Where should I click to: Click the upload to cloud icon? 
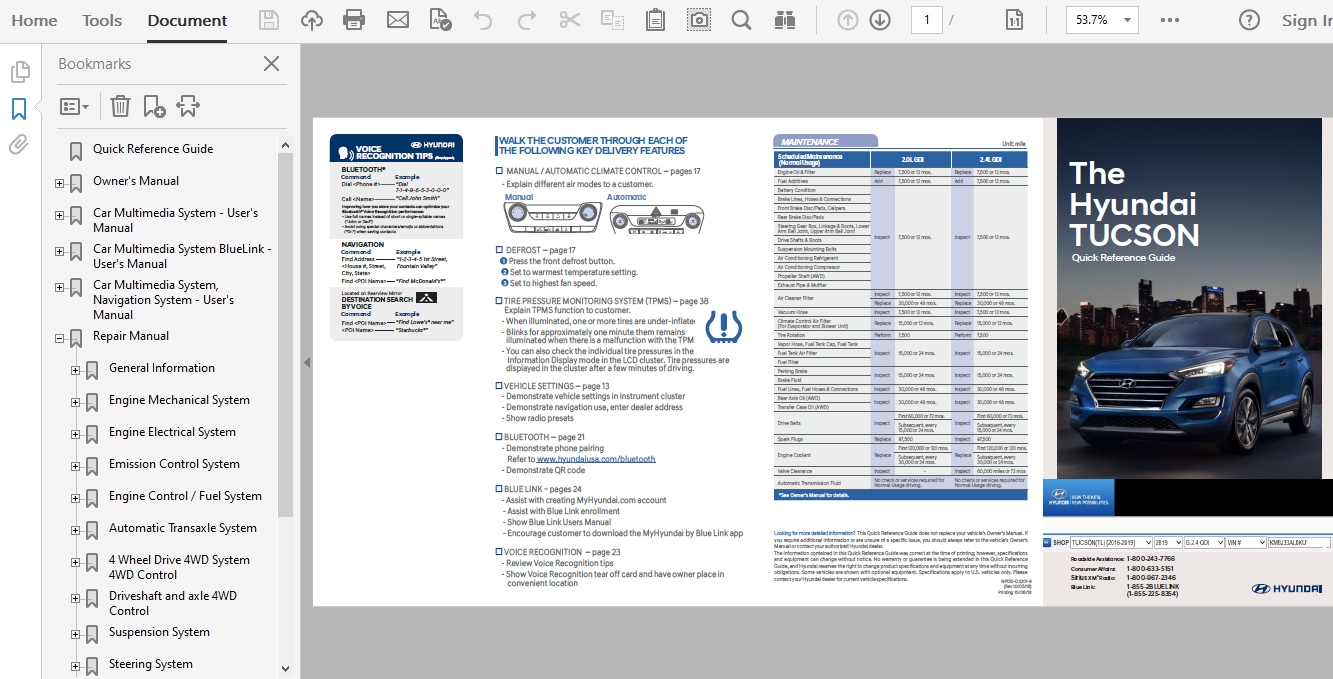(x=311, y=20)
